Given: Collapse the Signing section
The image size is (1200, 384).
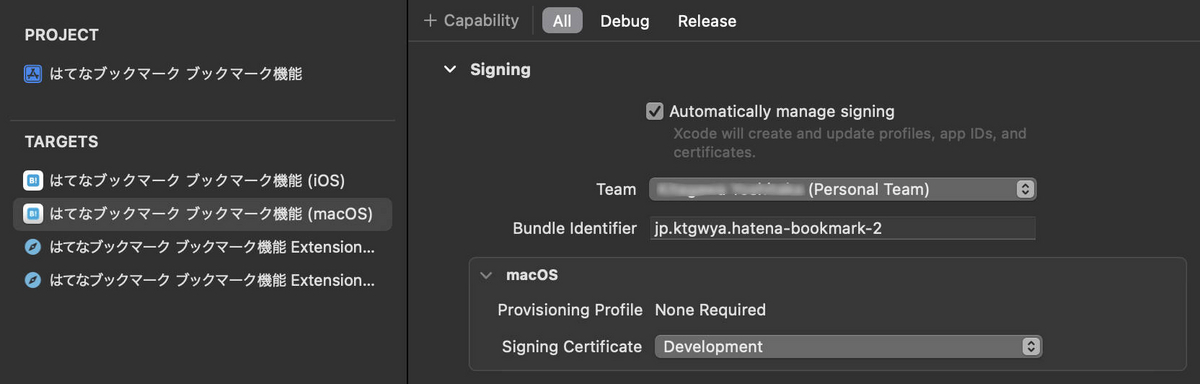Looking at the screenshot, I should pos(450,70).
